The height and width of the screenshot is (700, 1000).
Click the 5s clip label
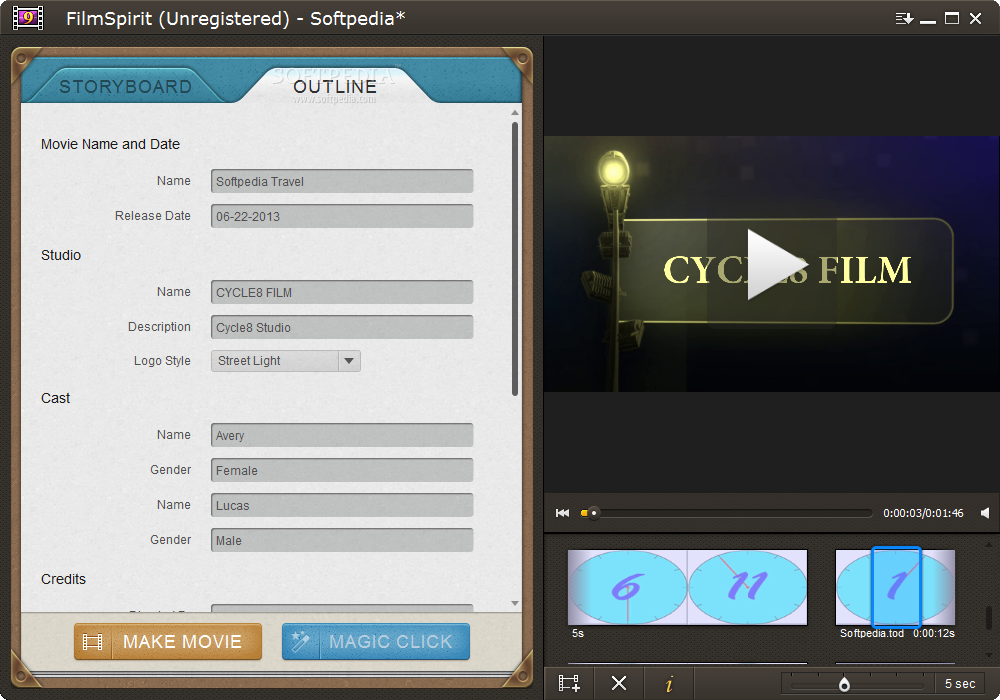click(x=578, y=633)
